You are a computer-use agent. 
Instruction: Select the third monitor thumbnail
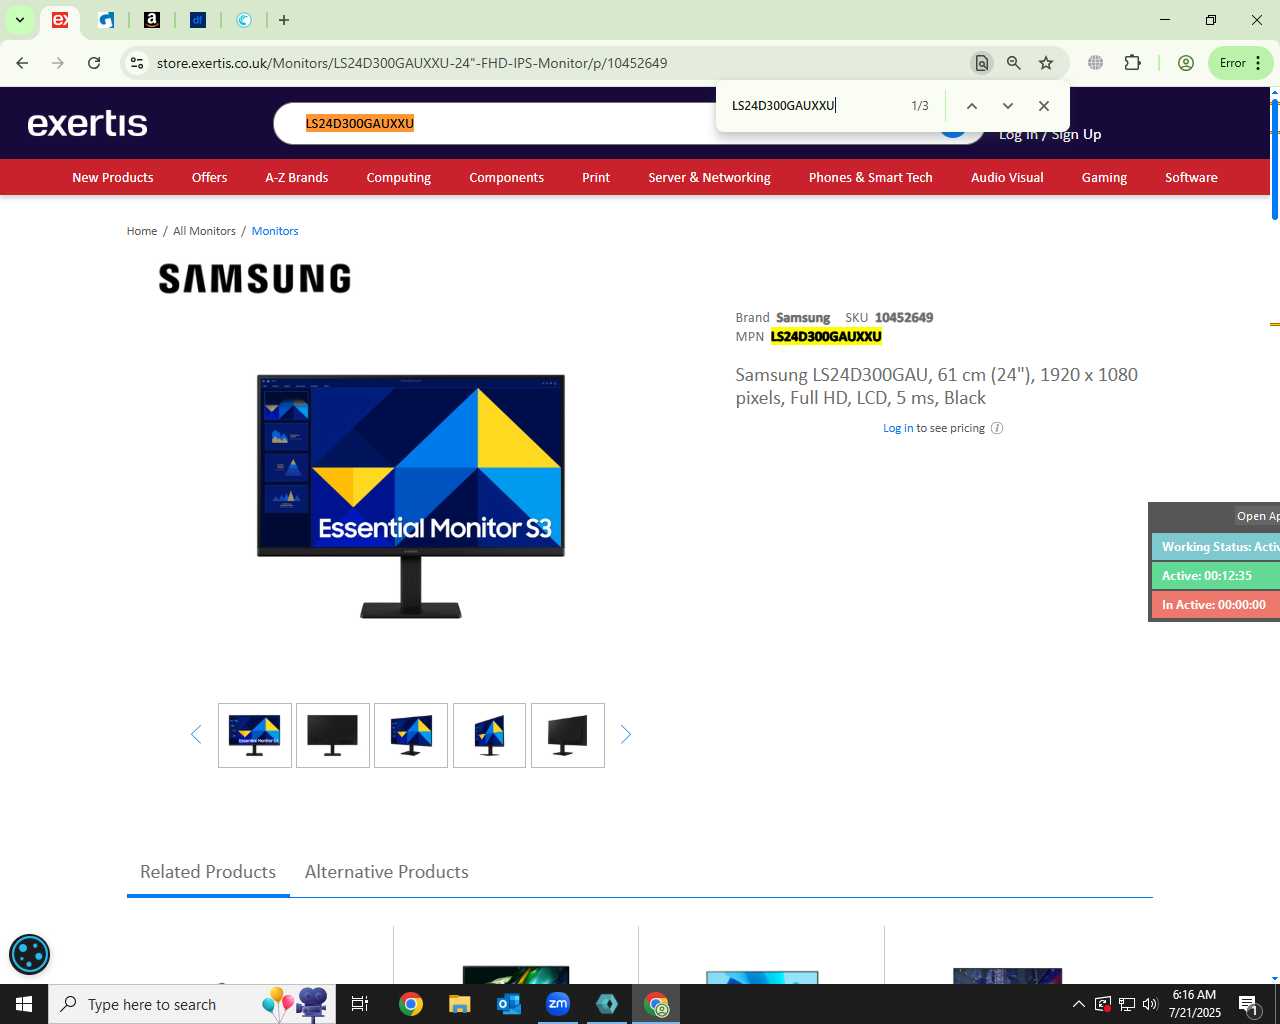pyautogui.click(x=411, y=735)
